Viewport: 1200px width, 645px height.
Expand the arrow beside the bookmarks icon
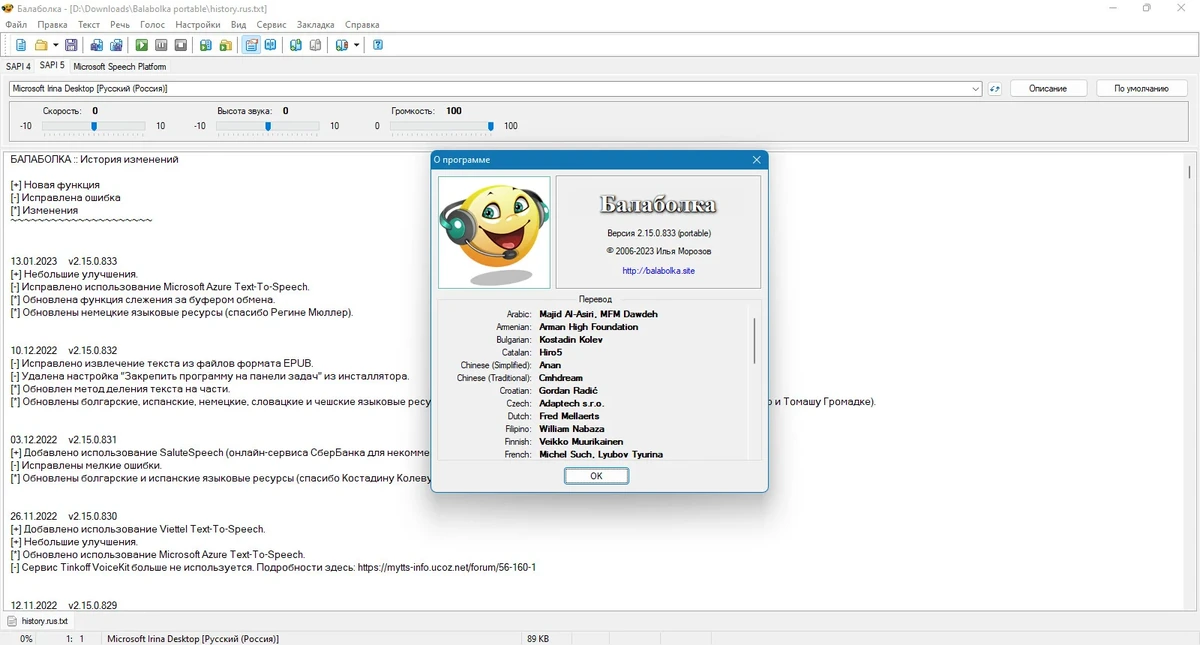pyautogui.click(x=356, y=45)
